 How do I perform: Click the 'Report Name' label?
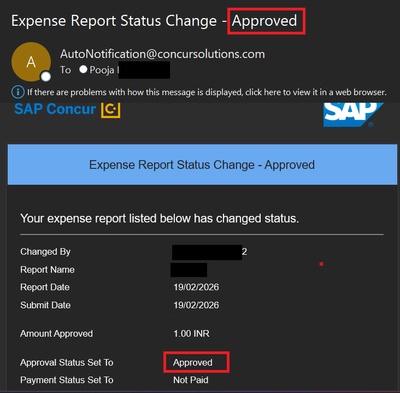[x=47, y=270]
